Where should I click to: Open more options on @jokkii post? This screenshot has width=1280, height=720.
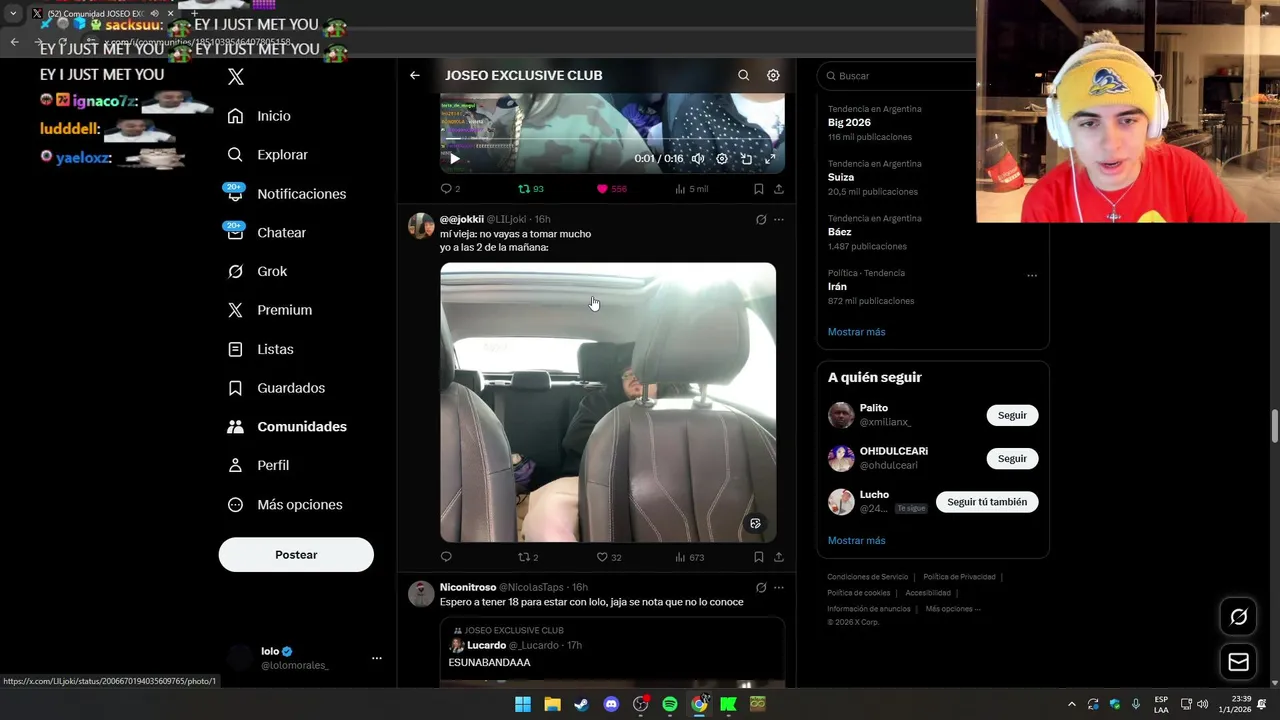coord(779,220)
